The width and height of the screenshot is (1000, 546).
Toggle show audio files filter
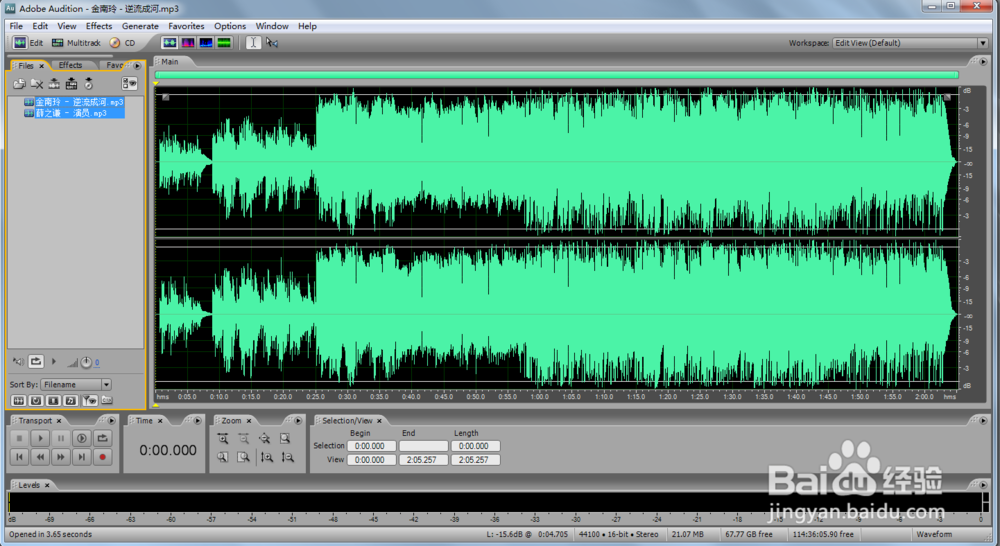[x=18, y=401]
